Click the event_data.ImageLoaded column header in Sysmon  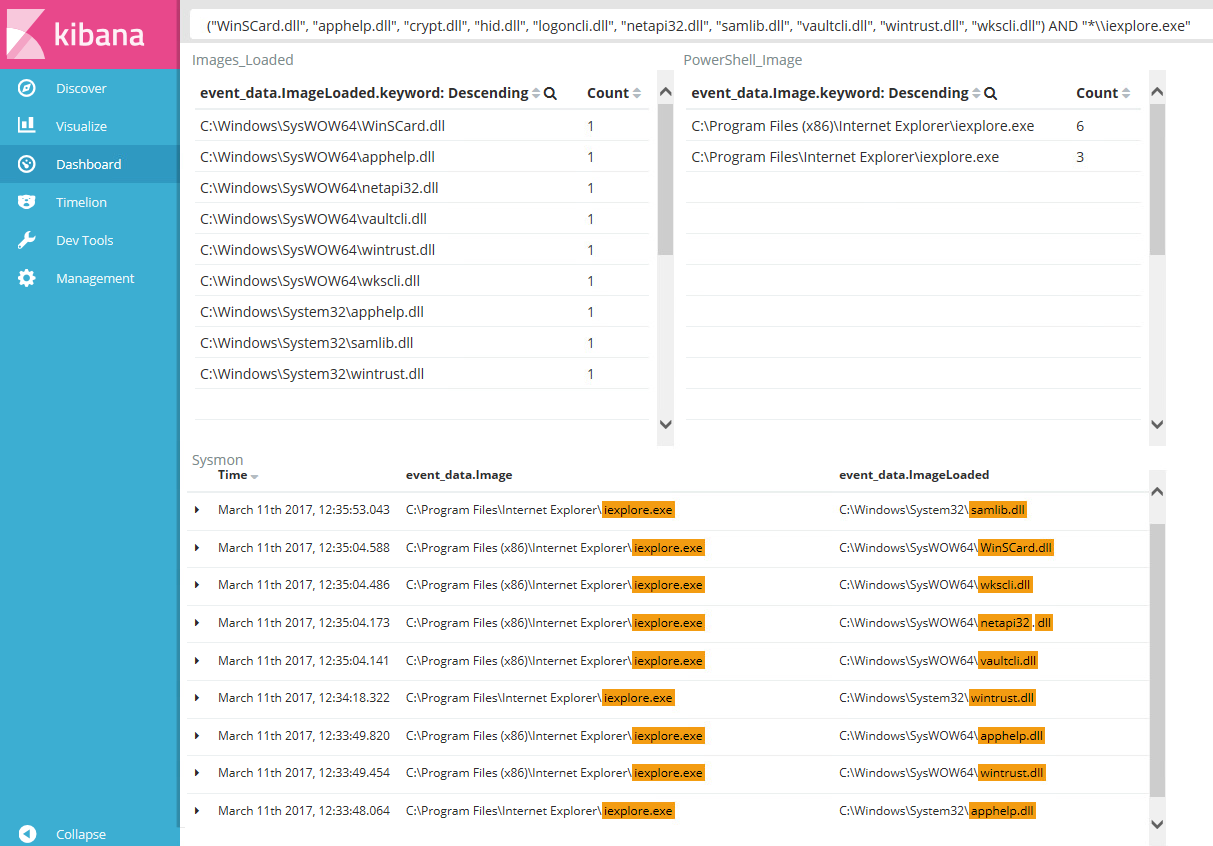click(914, 475)
